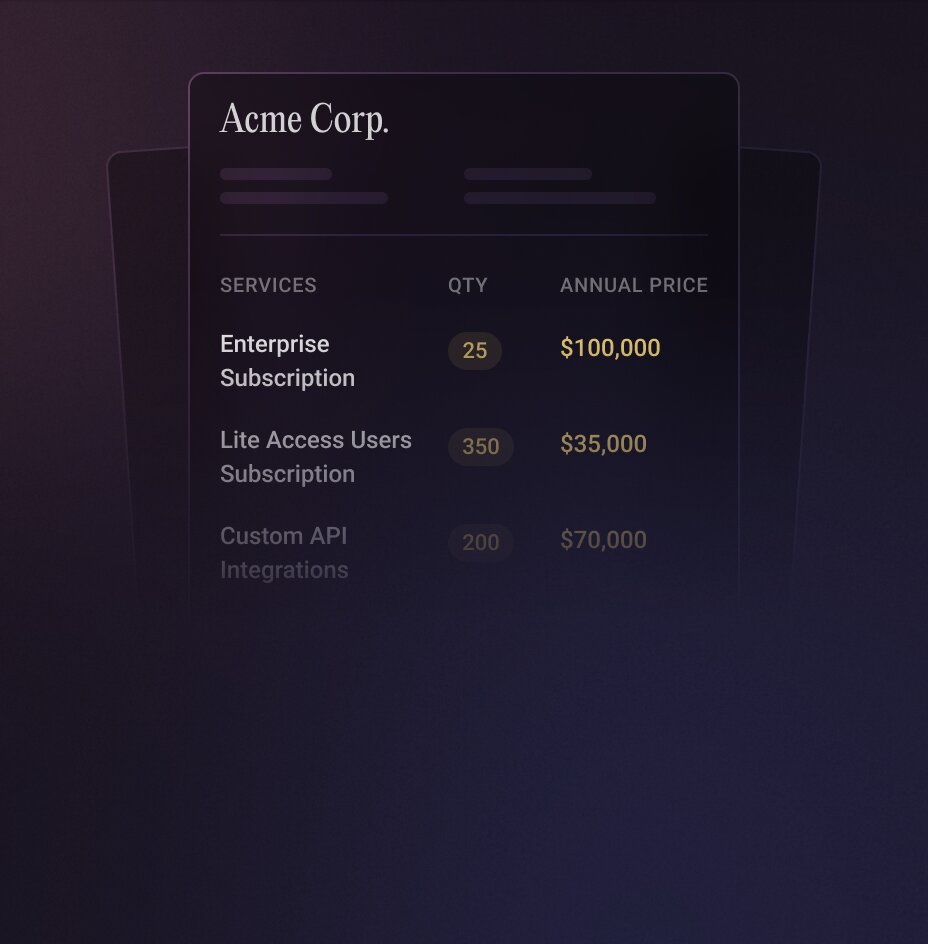The height and width of the screenshot is (944, 928).
Task: Click the SERVICES column header
Action: pos(268,285)
